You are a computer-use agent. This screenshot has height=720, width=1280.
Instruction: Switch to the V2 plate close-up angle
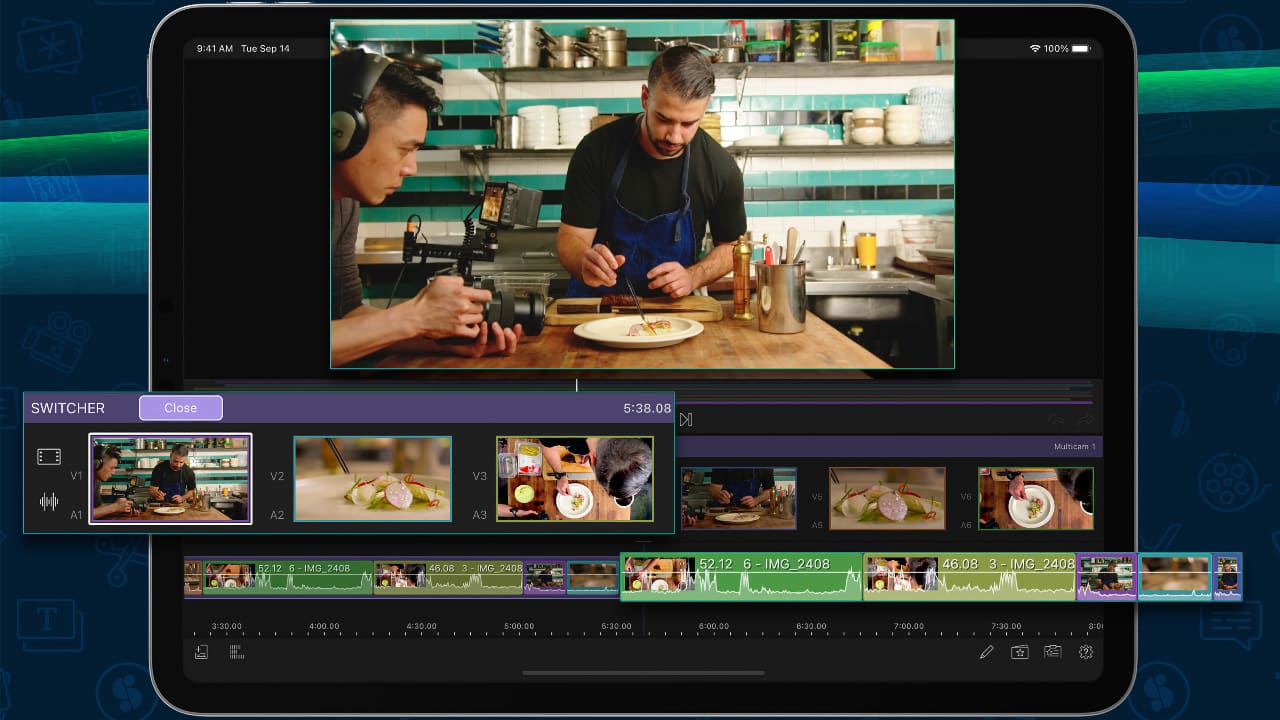372,478
